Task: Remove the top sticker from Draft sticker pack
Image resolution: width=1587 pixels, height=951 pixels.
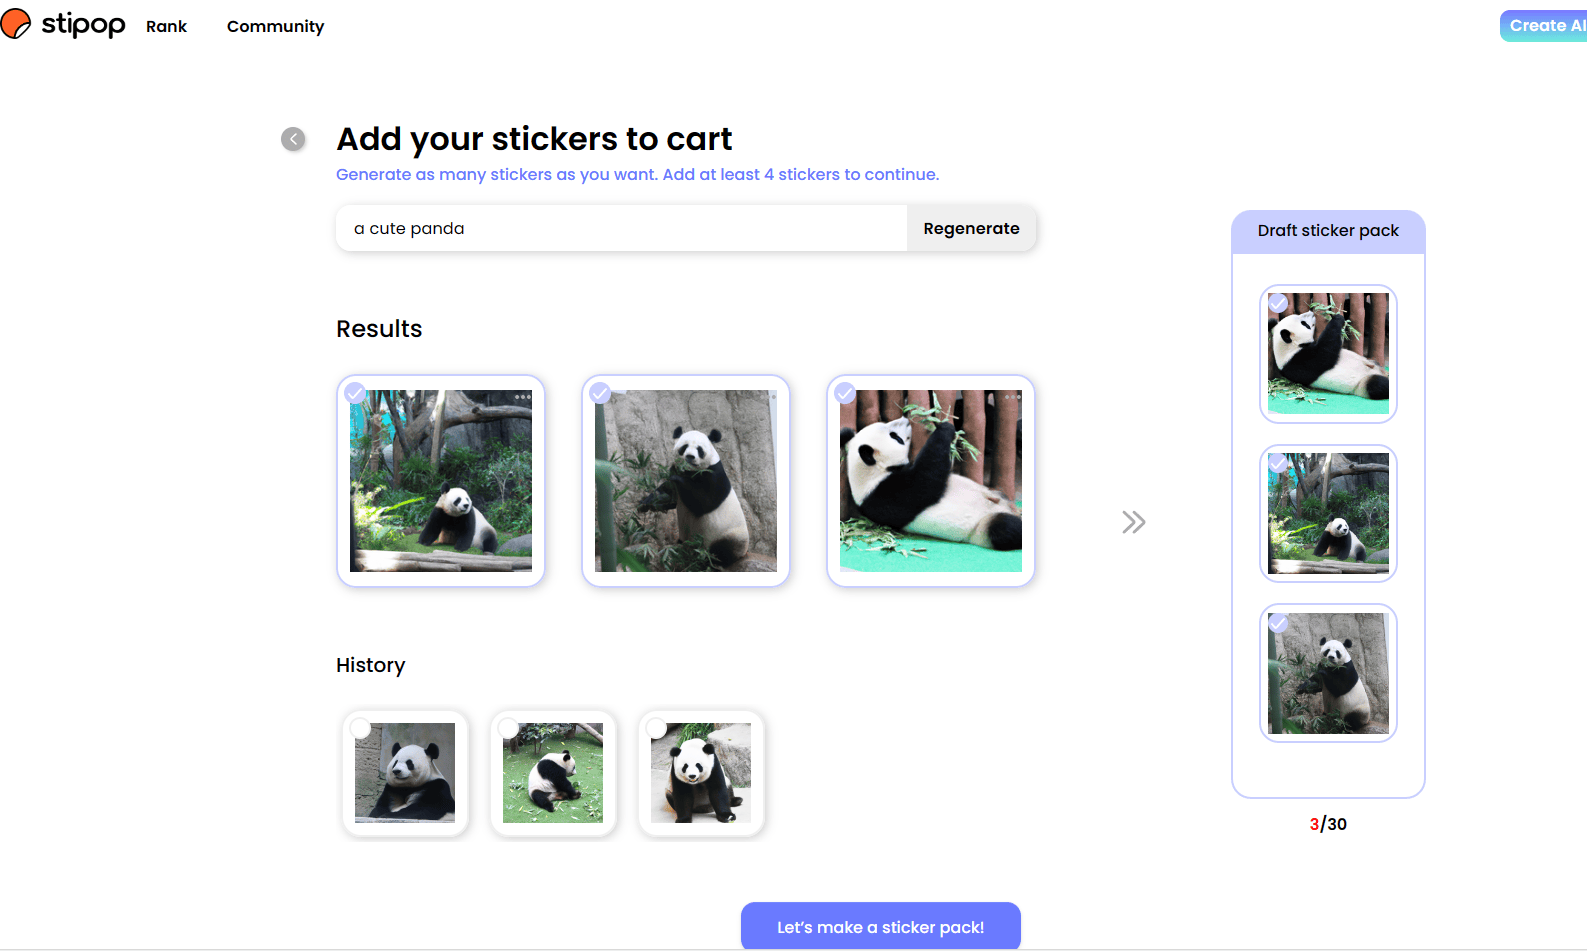Action: [x=1278, y=303]
